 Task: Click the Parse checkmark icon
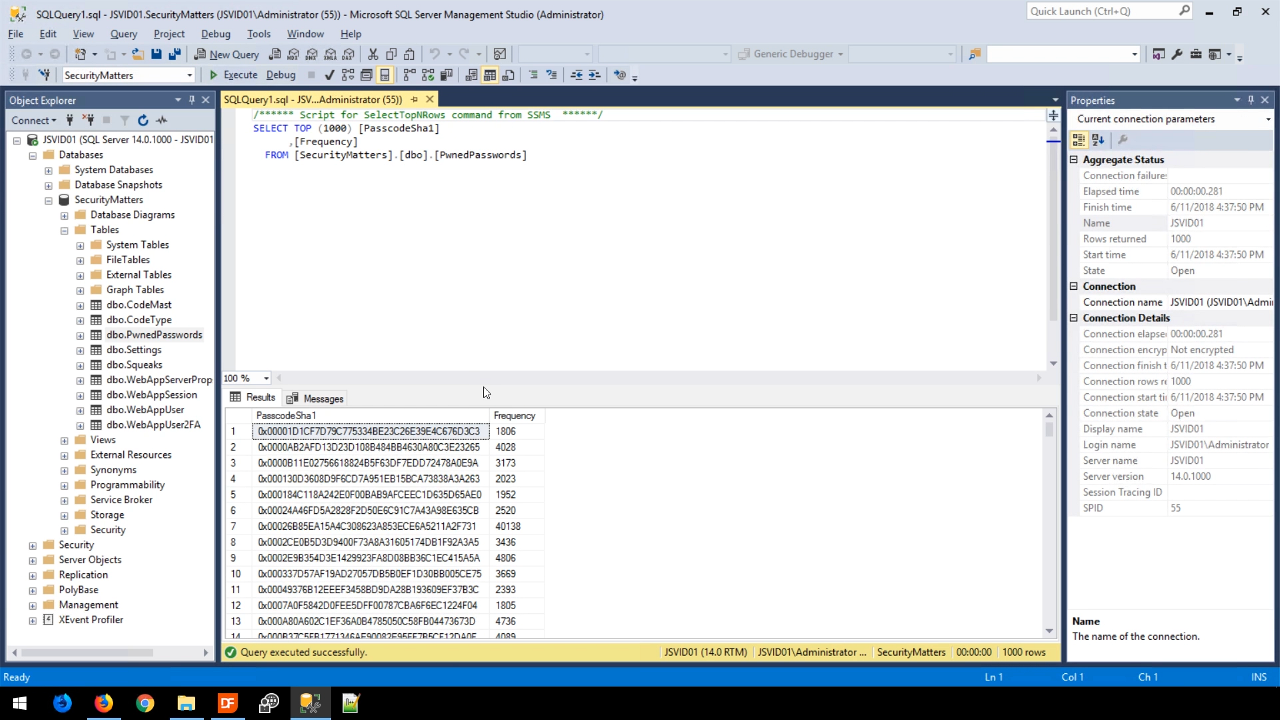point(329,75)
